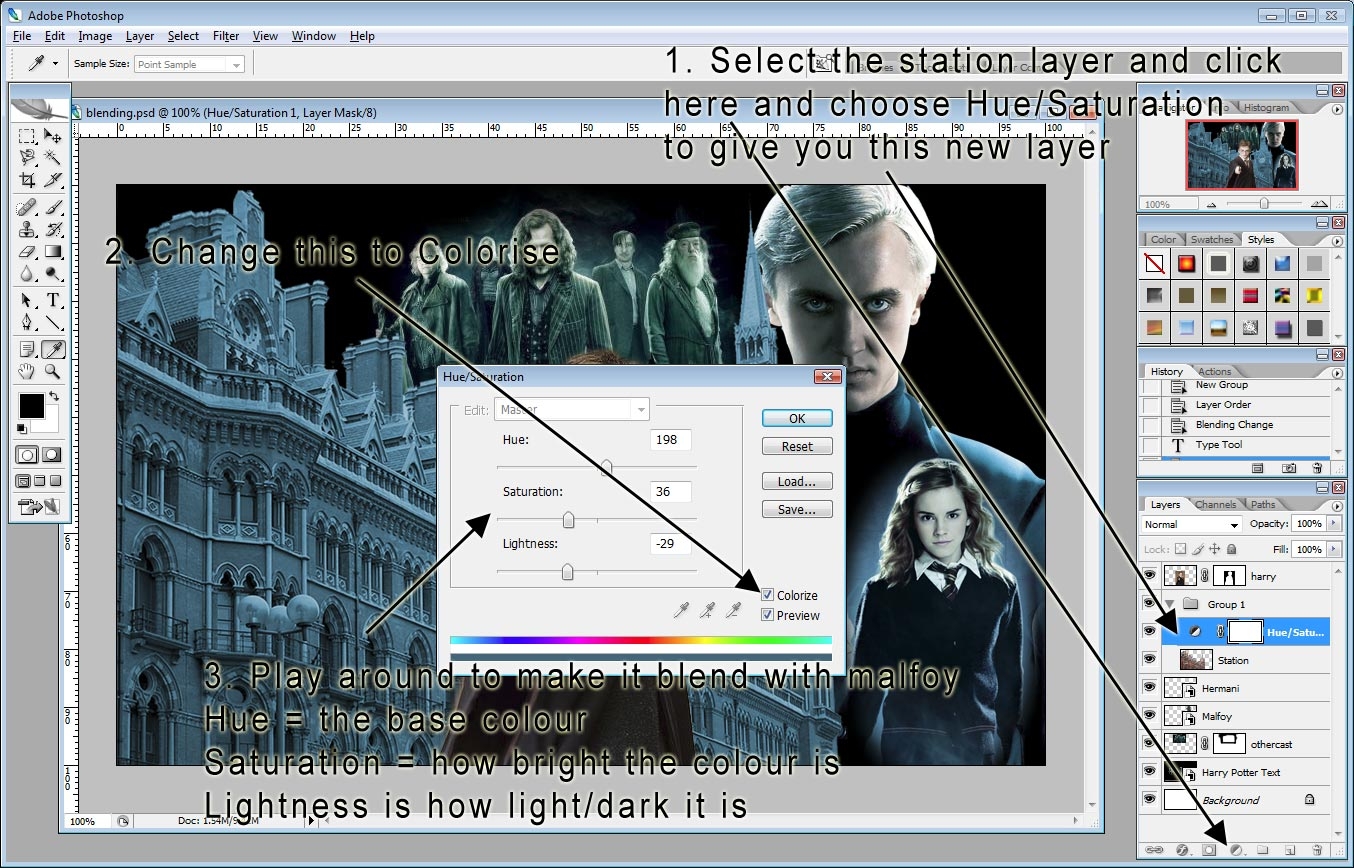This screenshot has height=868, width=1354.
Task: Click the Load... button
Action: point(797,481)
